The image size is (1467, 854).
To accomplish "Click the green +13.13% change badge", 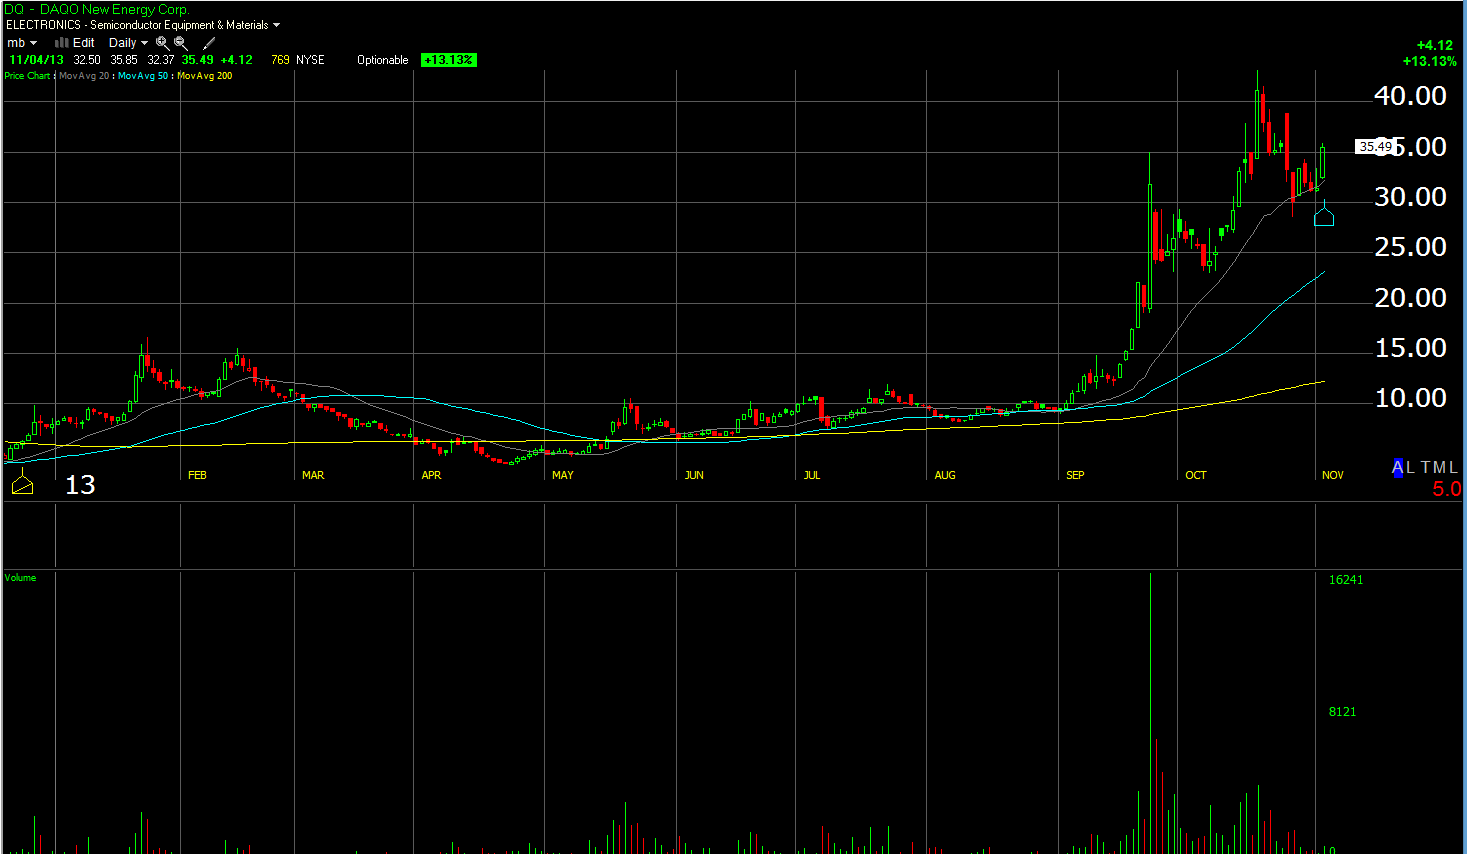I will (x=449, y=60).
